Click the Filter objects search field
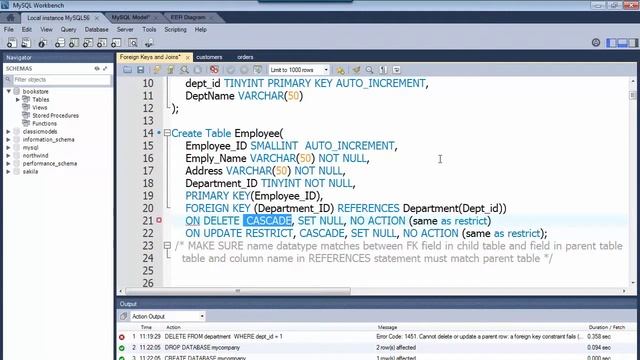 62,80
